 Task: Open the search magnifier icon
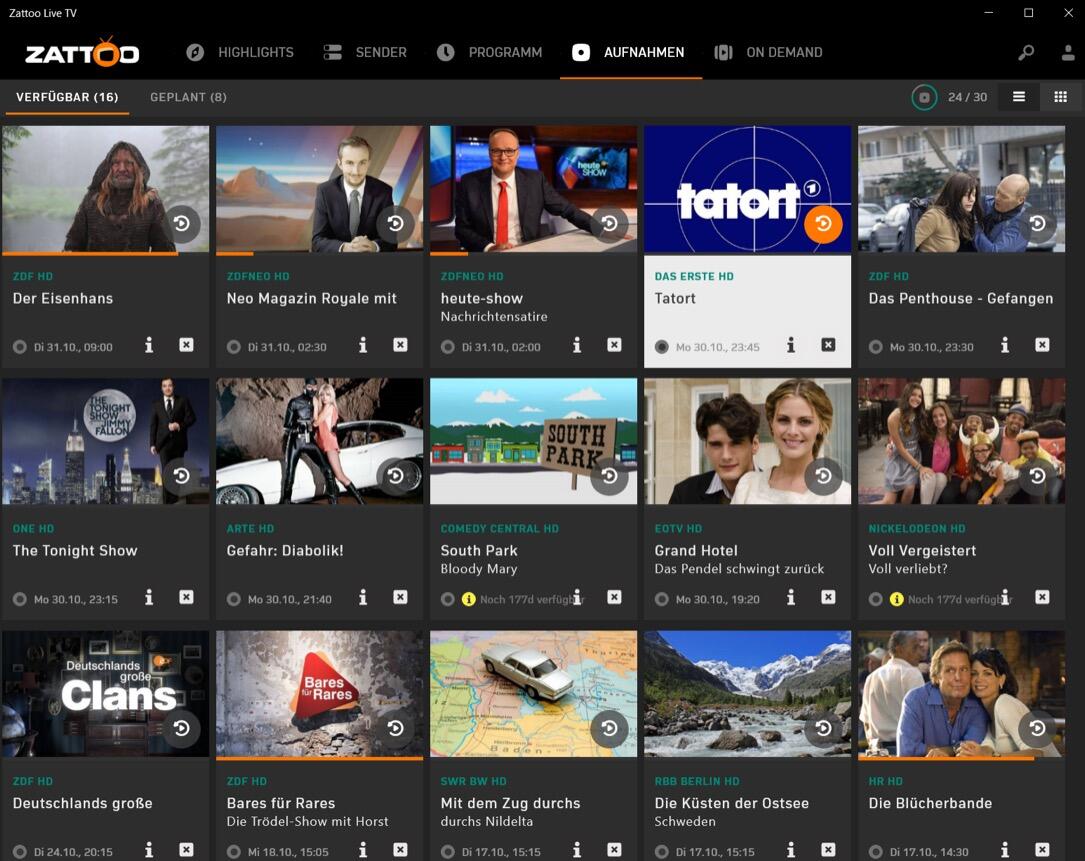click(x=1026, y=53)
